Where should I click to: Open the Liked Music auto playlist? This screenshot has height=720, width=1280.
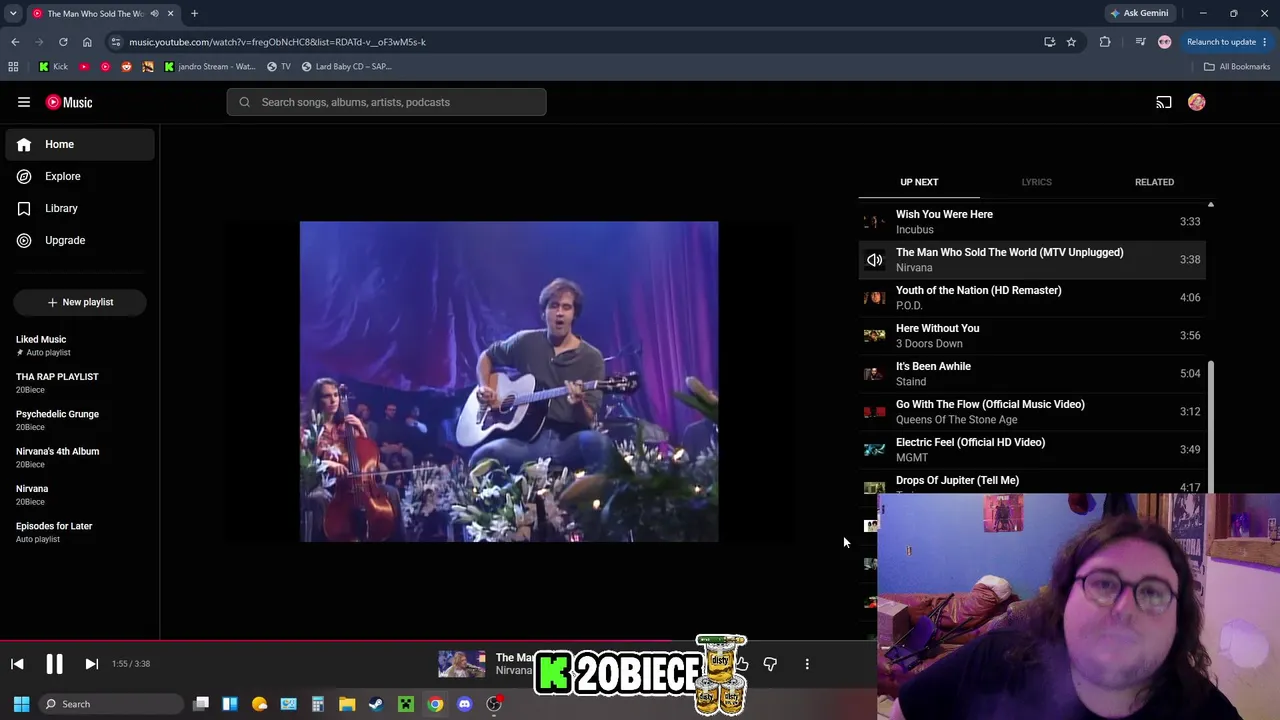pos(80,345)
